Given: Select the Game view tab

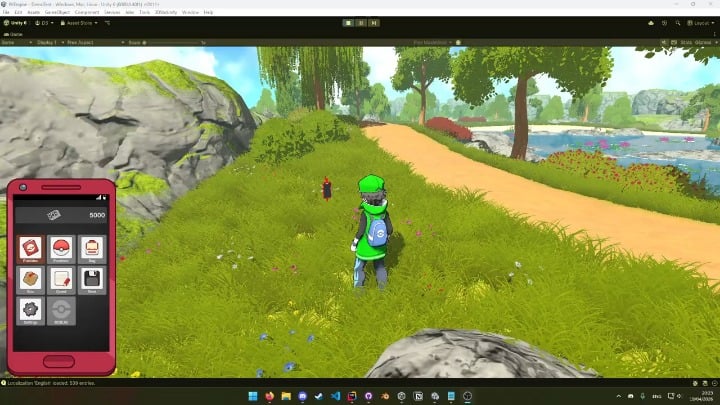Looking at the screenshot, I should click(x=13, y=34).
